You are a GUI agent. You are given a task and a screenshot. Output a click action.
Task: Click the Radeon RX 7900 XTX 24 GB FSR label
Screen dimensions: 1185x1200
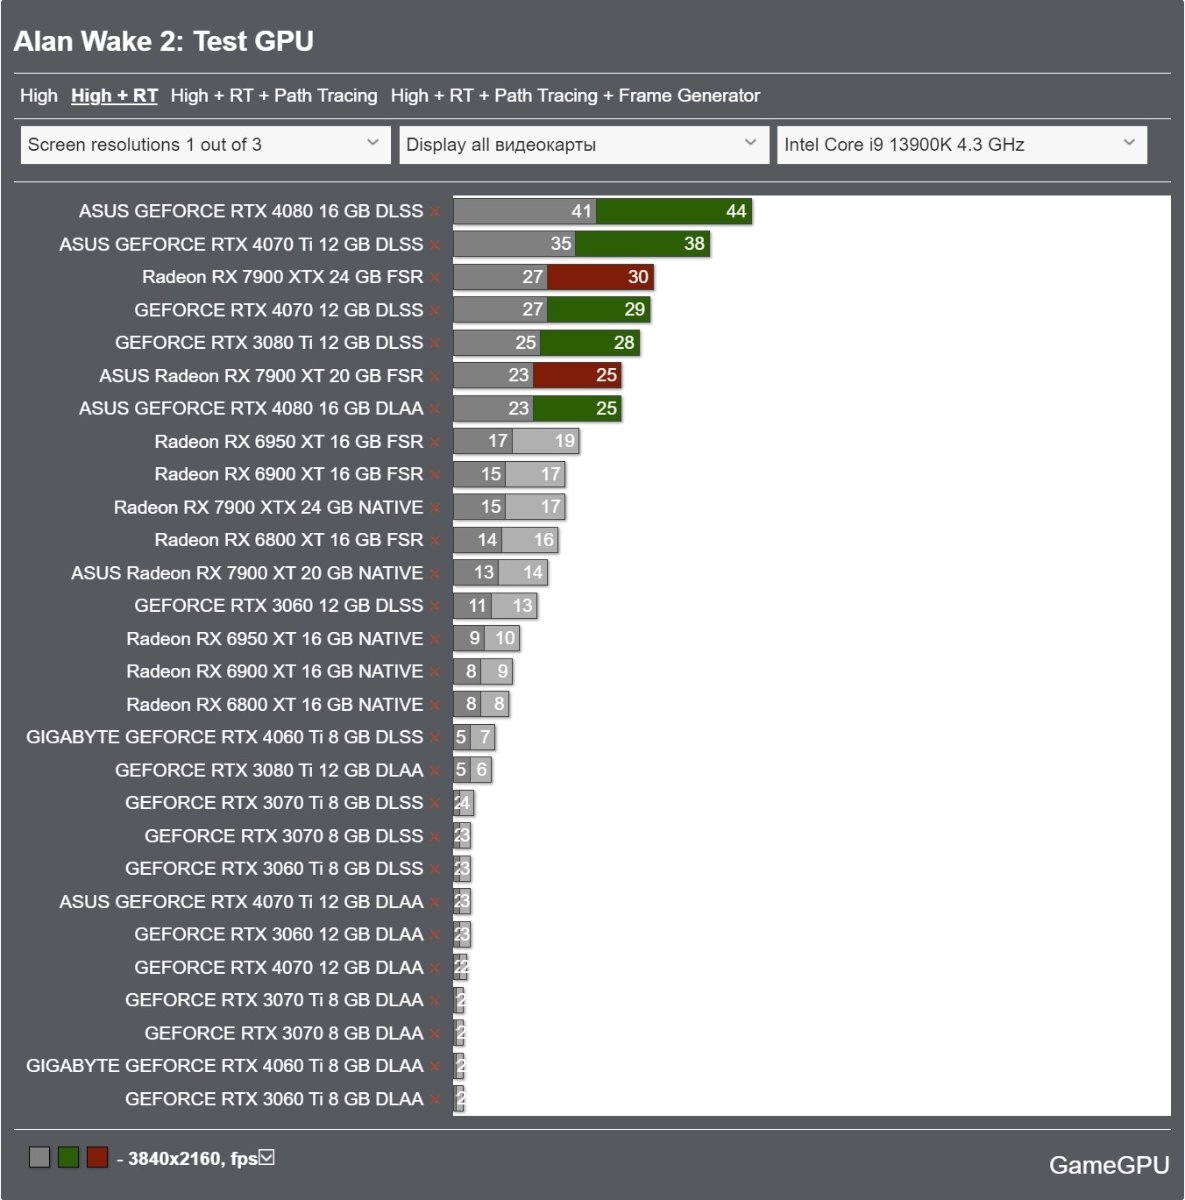point(283,277)
